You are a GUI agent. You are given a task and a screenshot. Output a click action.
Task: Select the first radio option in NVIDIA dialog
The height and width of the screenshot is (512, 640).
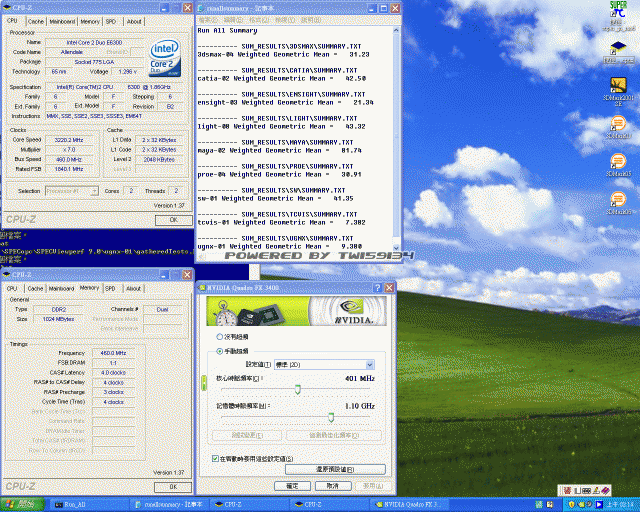point(220,337)
